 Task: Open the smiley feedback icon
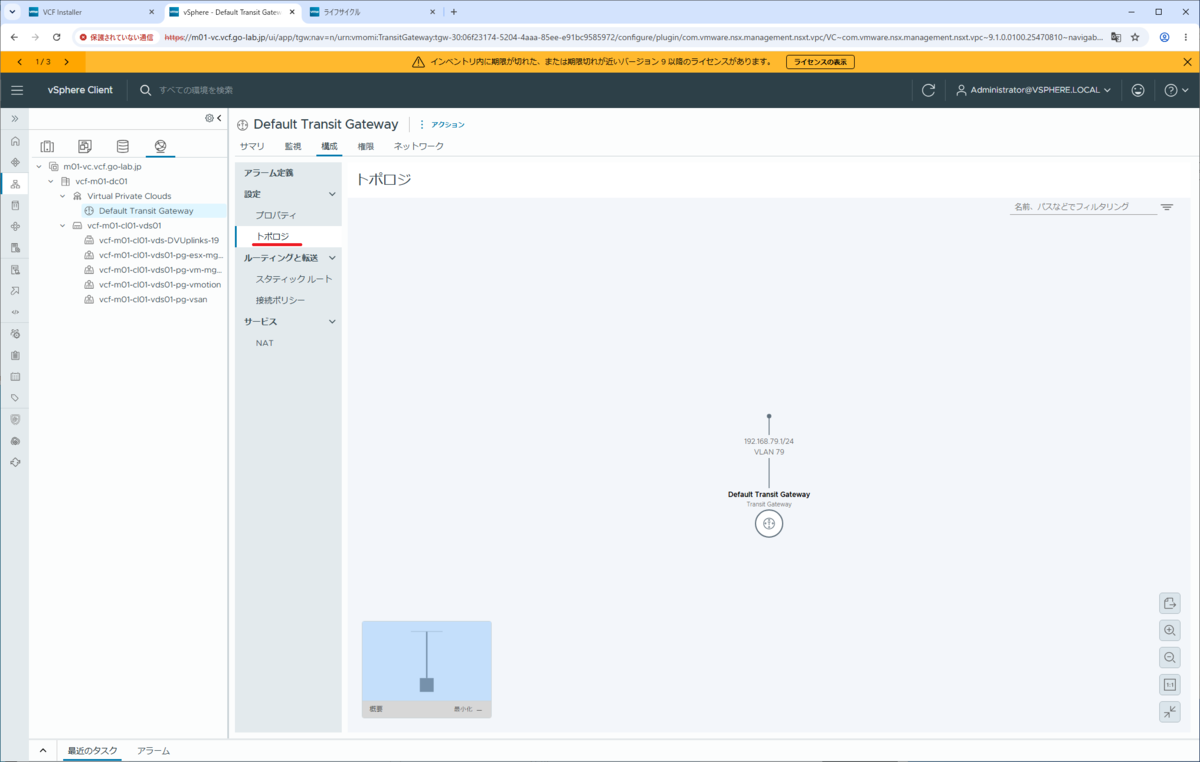[1138, 90]
